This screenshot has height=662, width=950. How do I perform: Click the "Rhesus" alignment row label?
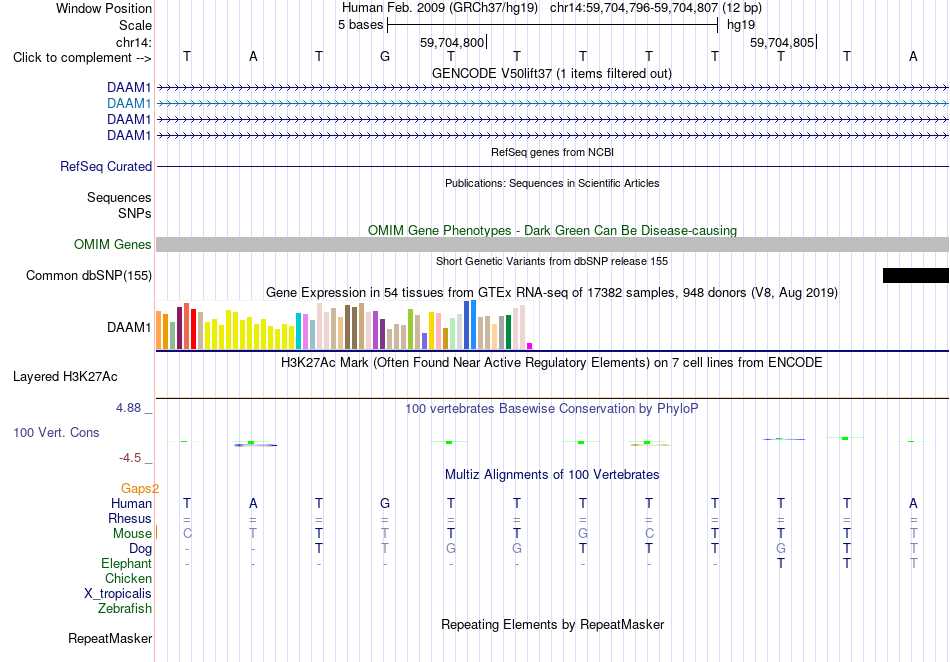130,518
